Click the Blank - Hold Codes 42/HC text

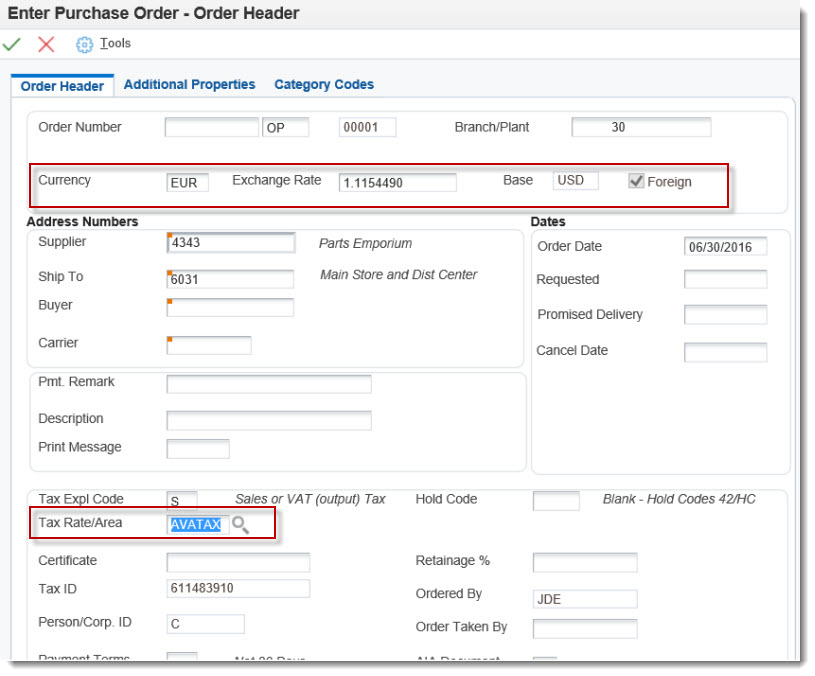coord(679,499)
